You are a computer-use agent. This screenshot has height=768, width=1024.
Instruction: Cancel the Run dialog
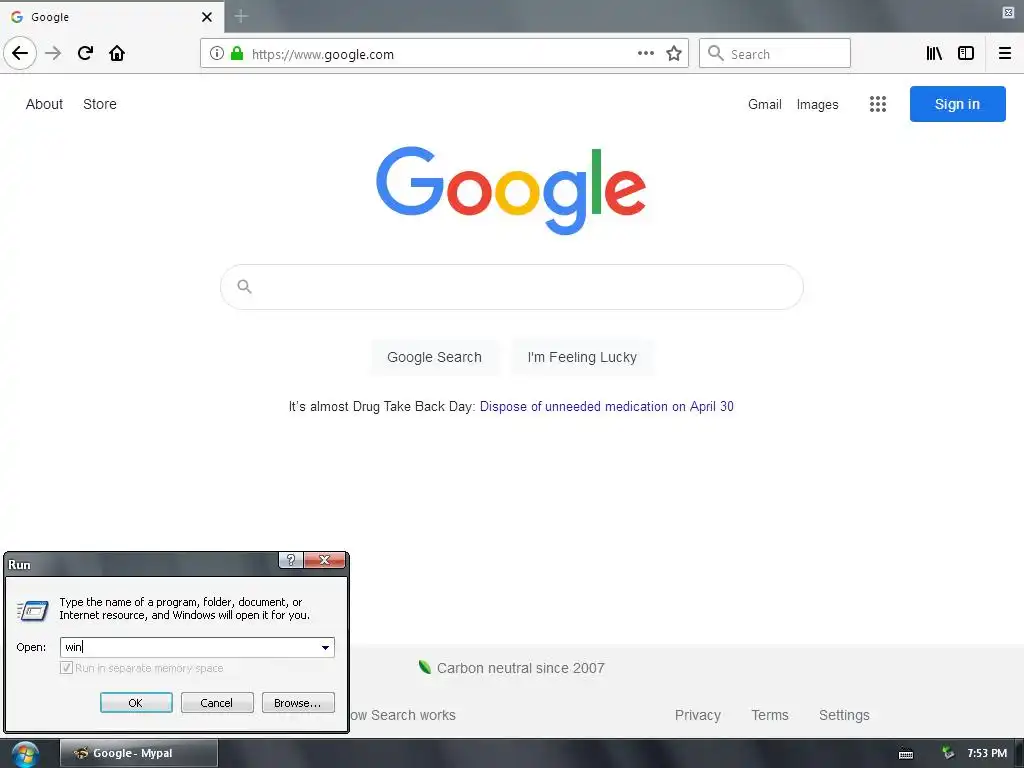217,703
